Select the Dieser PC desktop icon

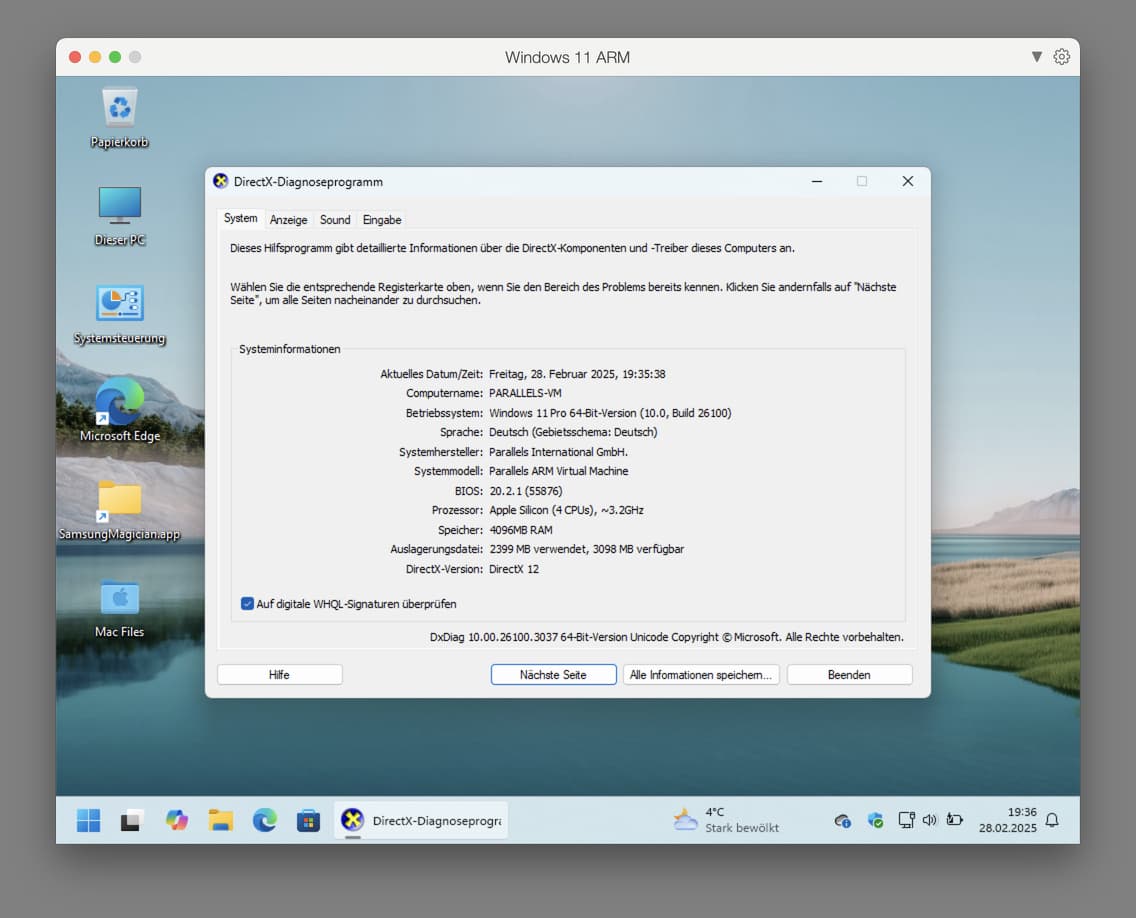[x=120, y=216]
